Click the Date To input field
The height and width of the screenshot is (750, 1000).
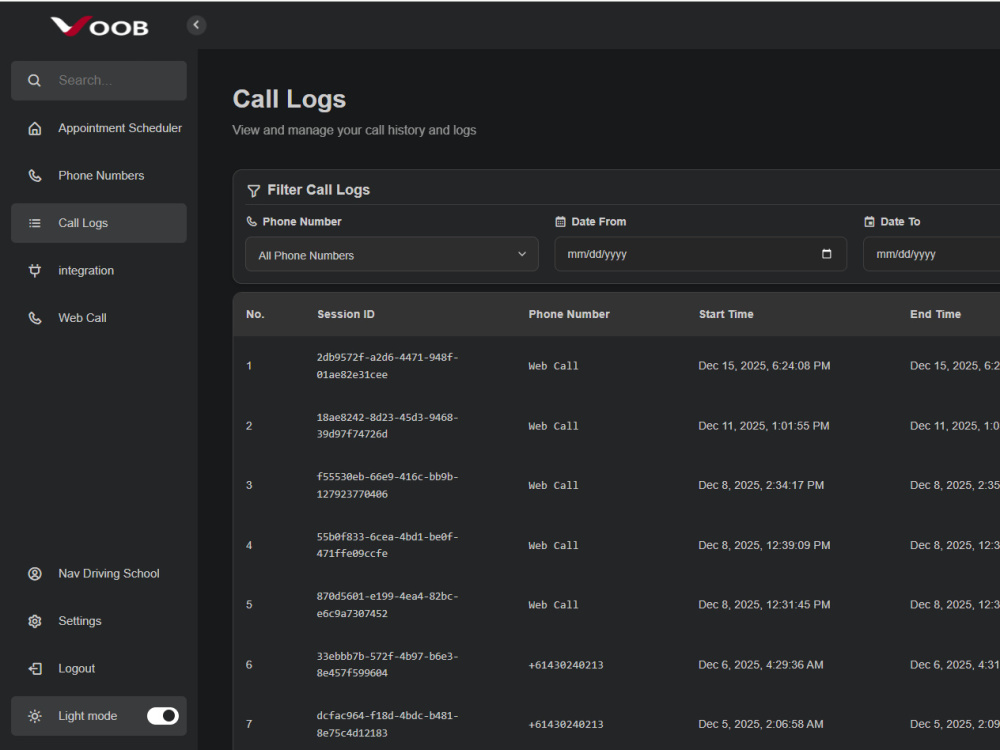pos(931,254)
